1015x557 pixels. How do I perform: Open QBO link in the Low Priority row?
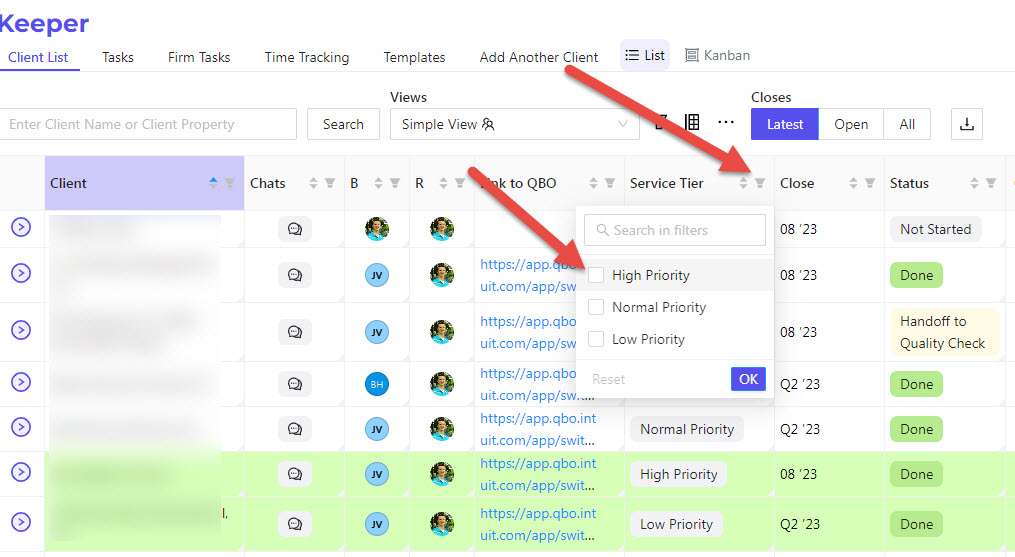click(538, 524)
